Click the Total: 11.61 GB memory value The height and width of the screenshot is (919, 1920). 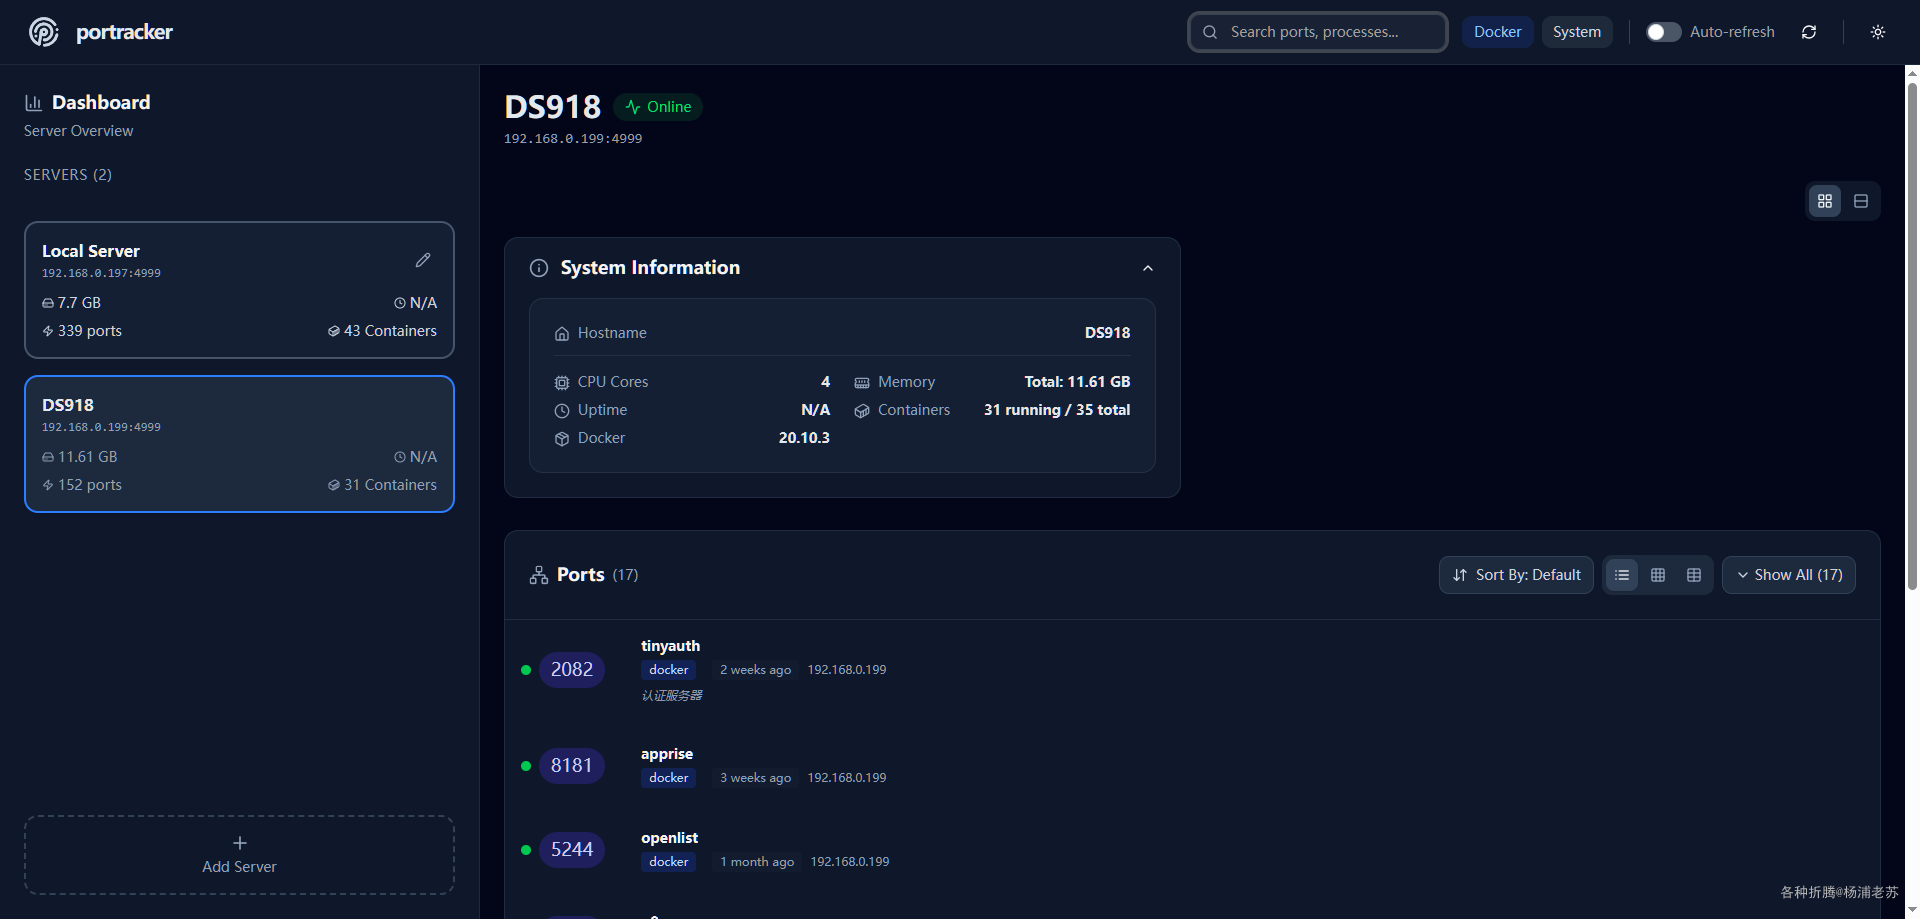[x=1077, y=382]
